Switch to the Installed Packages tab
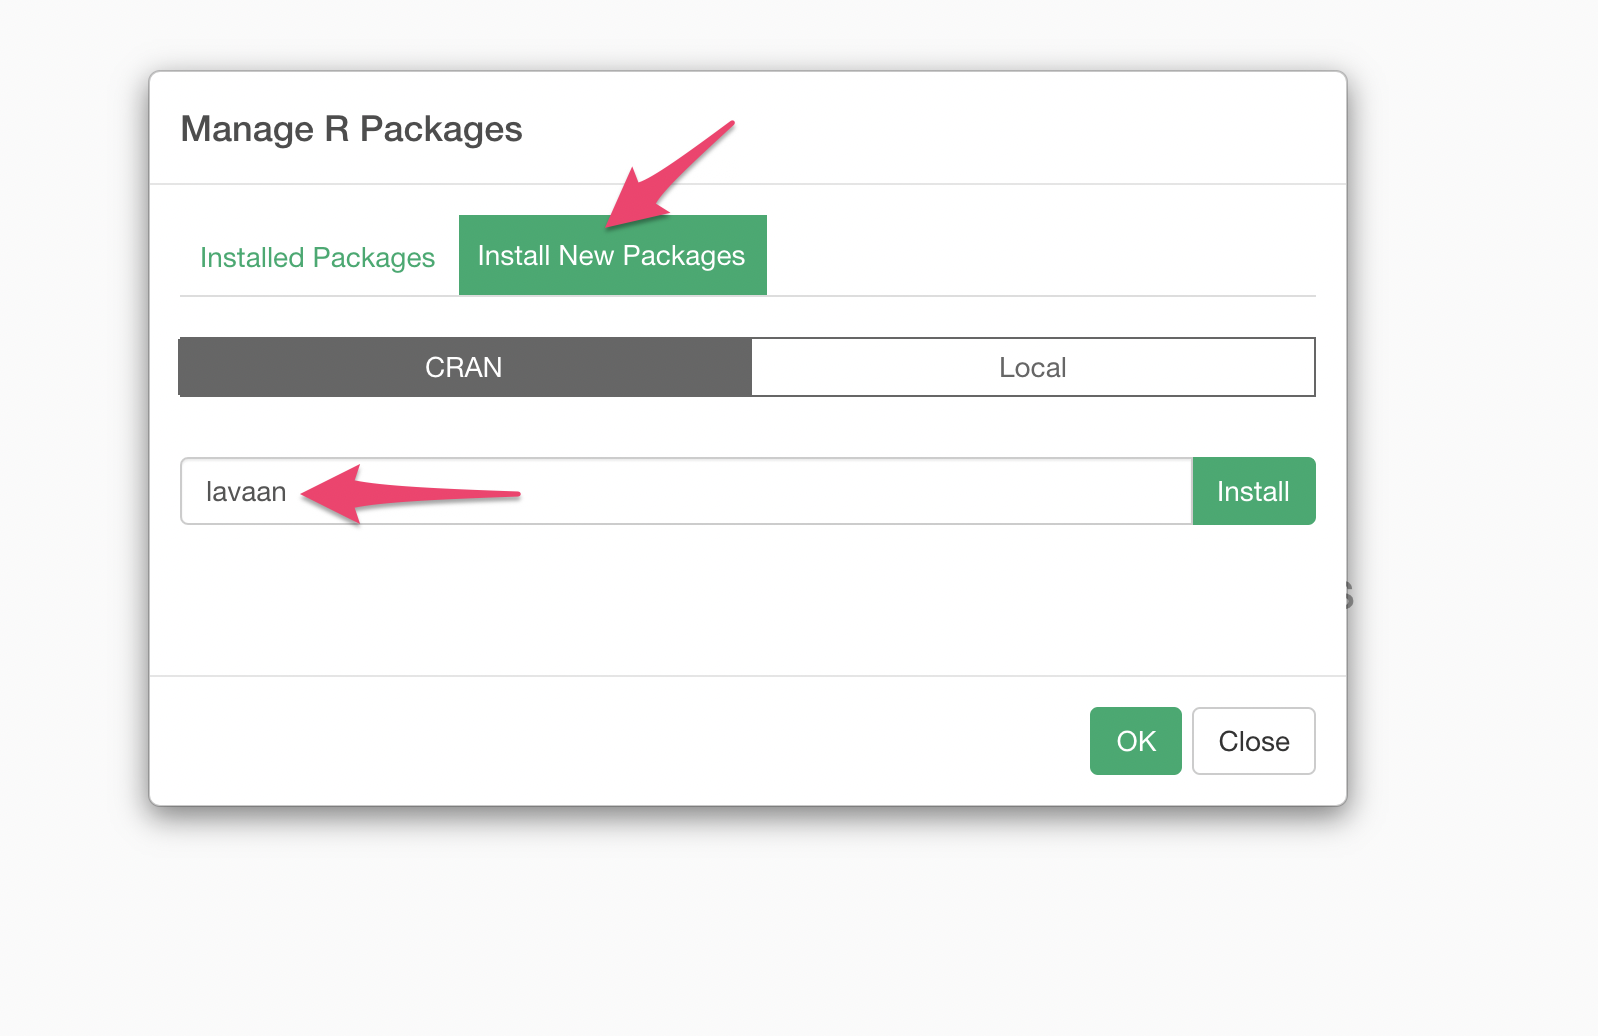Image resolution: width=1598 pixels, height=1036 pixels. tap(317, 257)
